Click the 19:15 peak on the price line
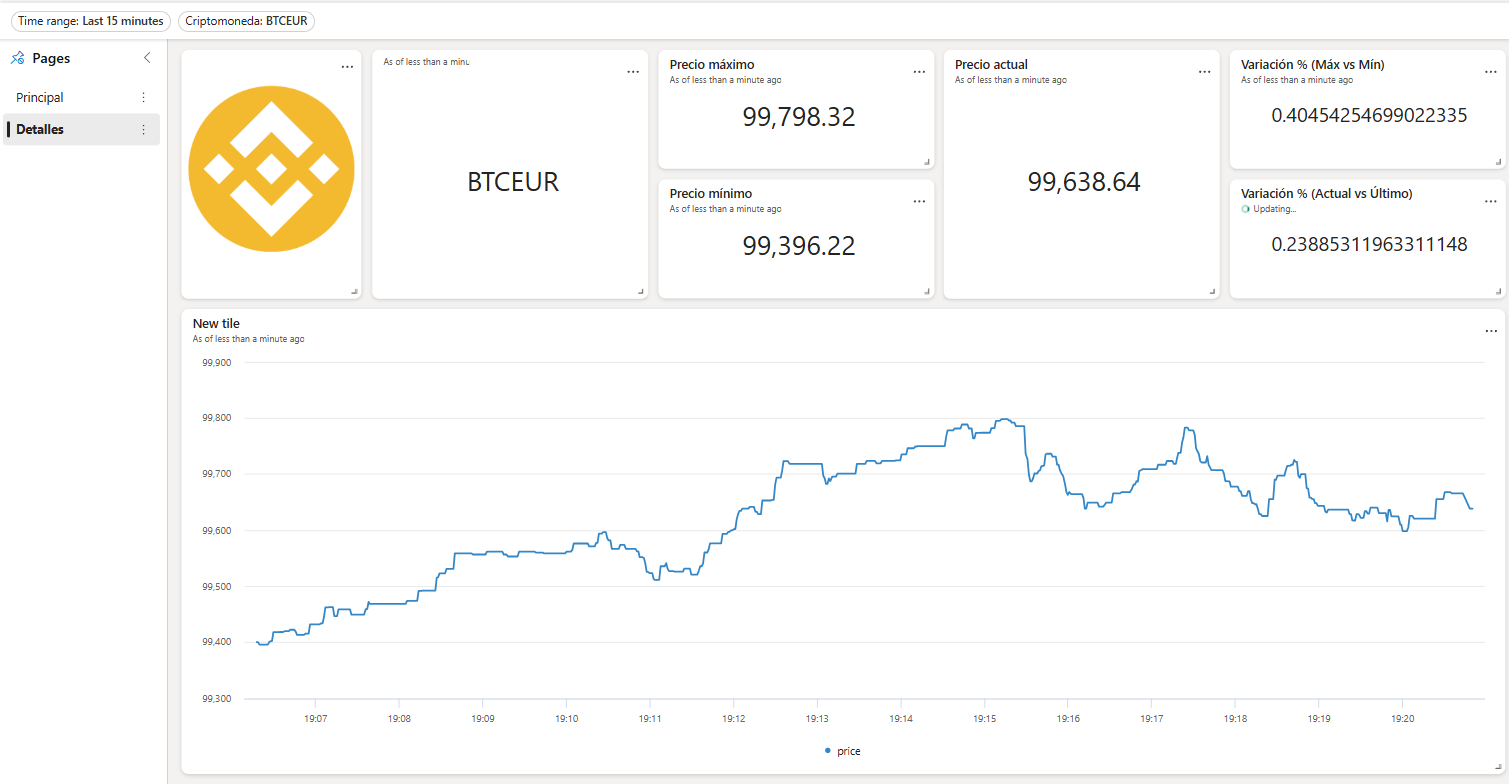1509x784 pixels. (x=1004, y=419)
